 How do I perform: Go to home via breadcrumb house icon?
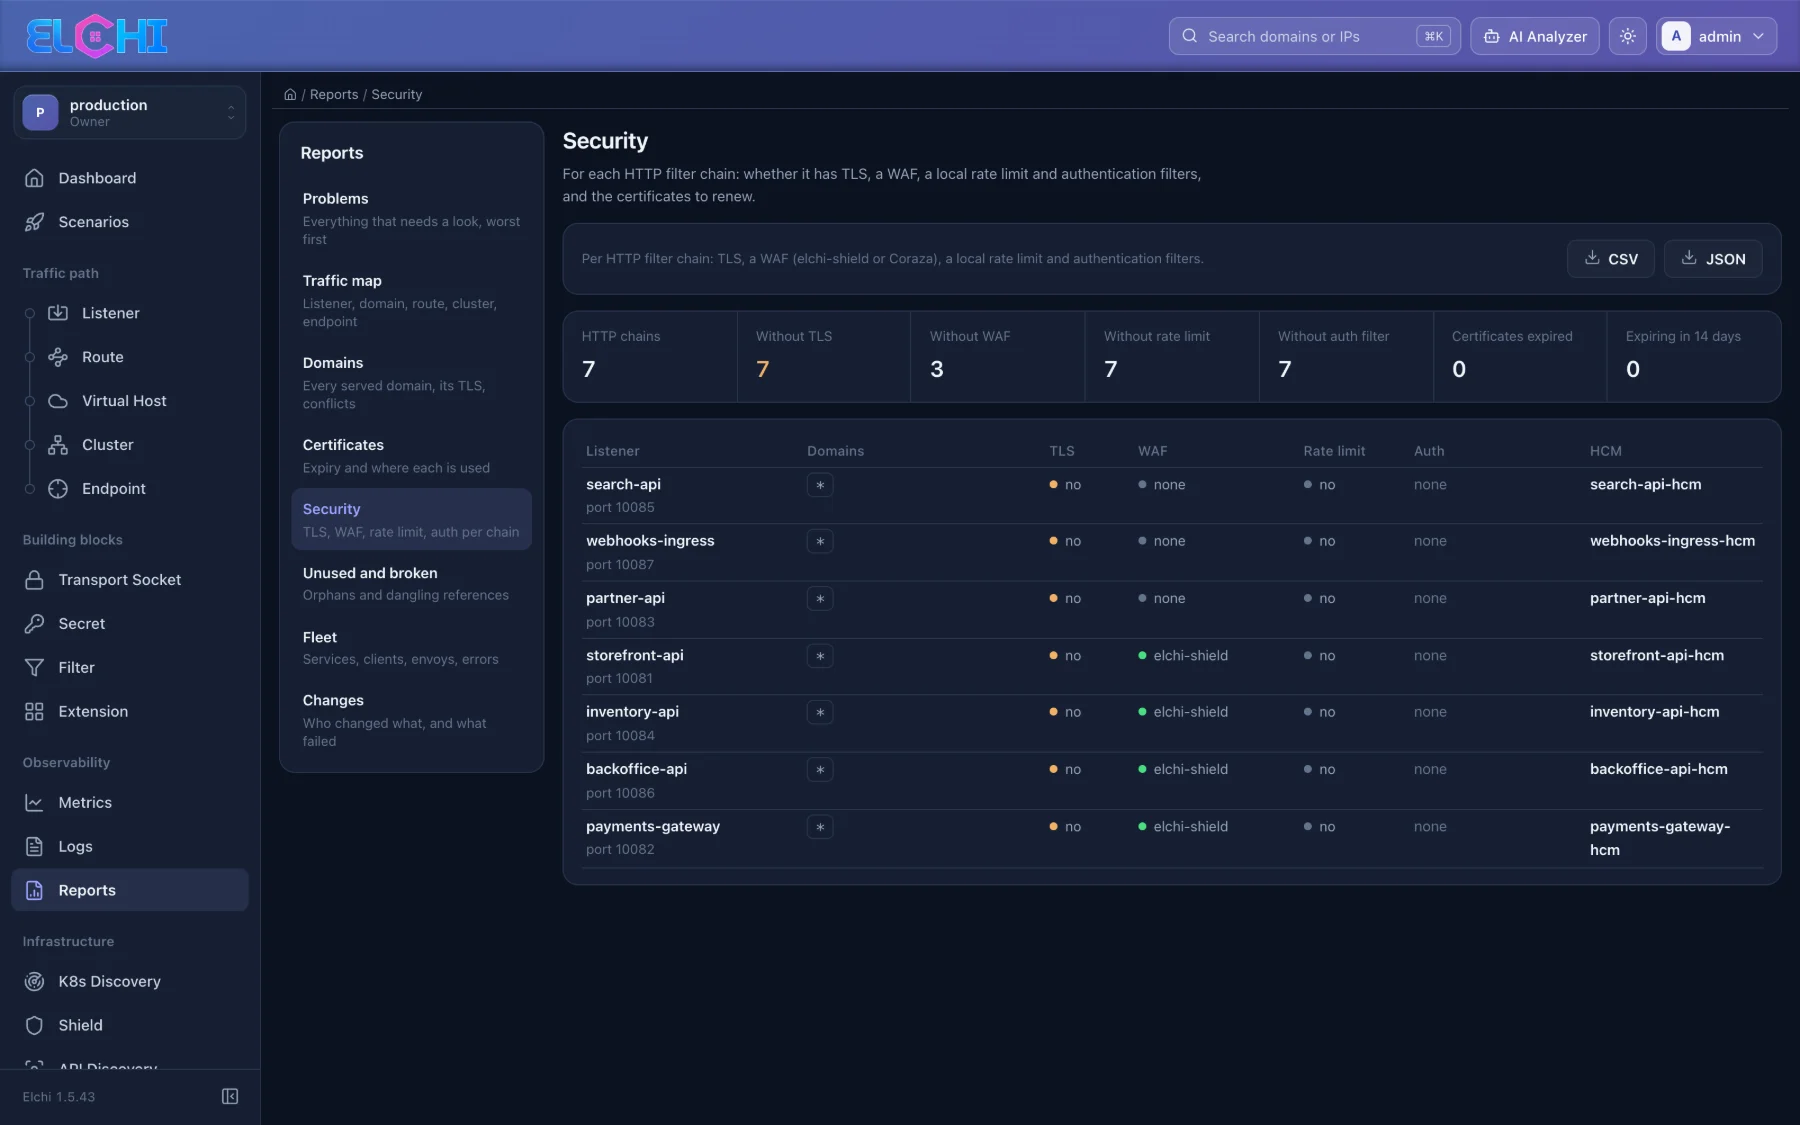coord(290,94)
